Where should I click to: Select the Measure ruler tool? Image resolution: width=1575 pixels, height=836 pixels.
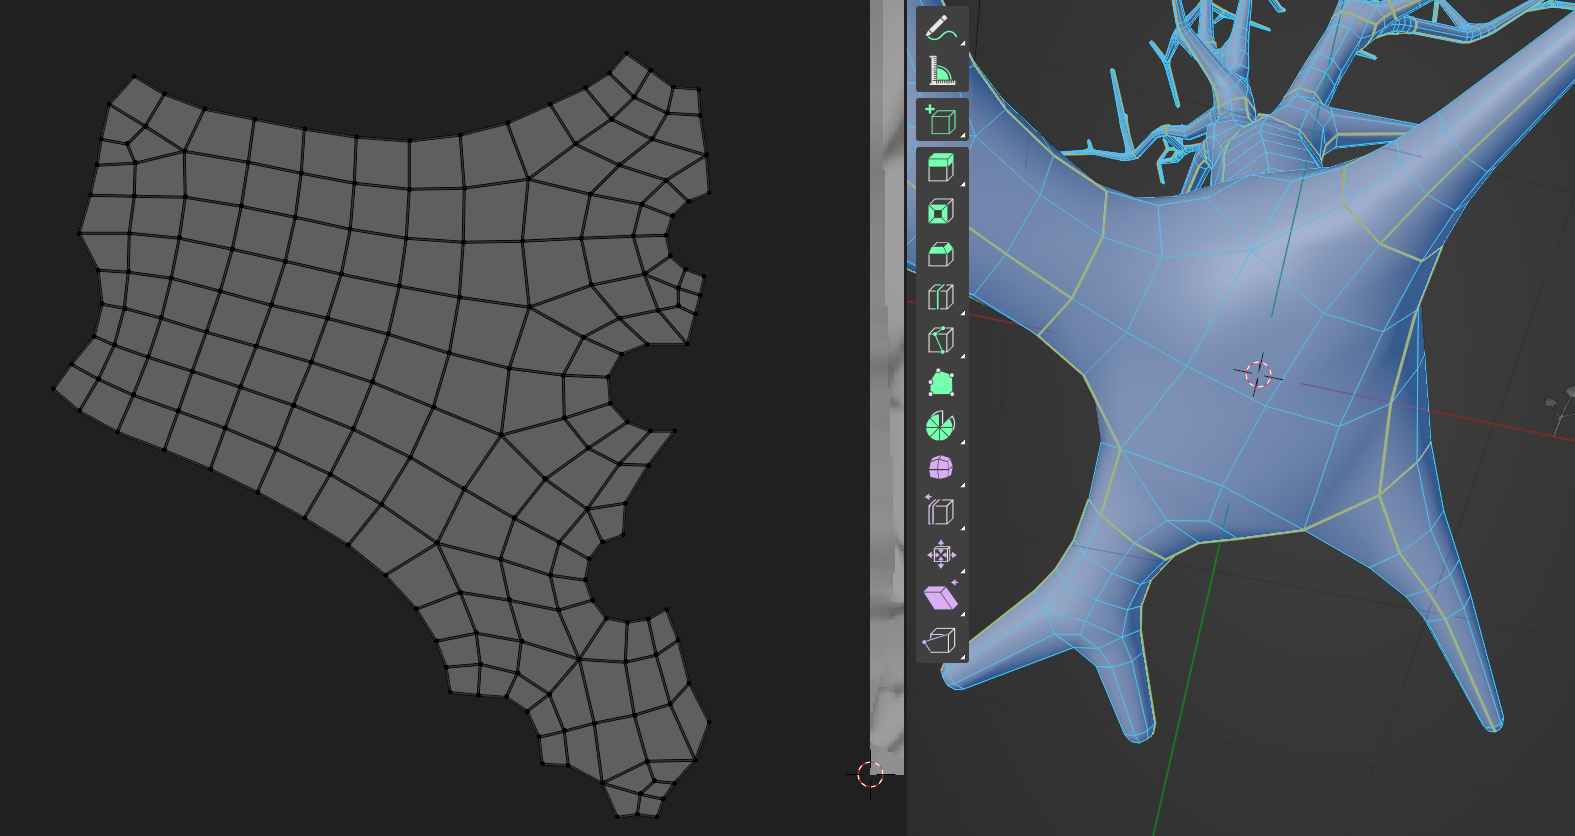coord(941,70)
